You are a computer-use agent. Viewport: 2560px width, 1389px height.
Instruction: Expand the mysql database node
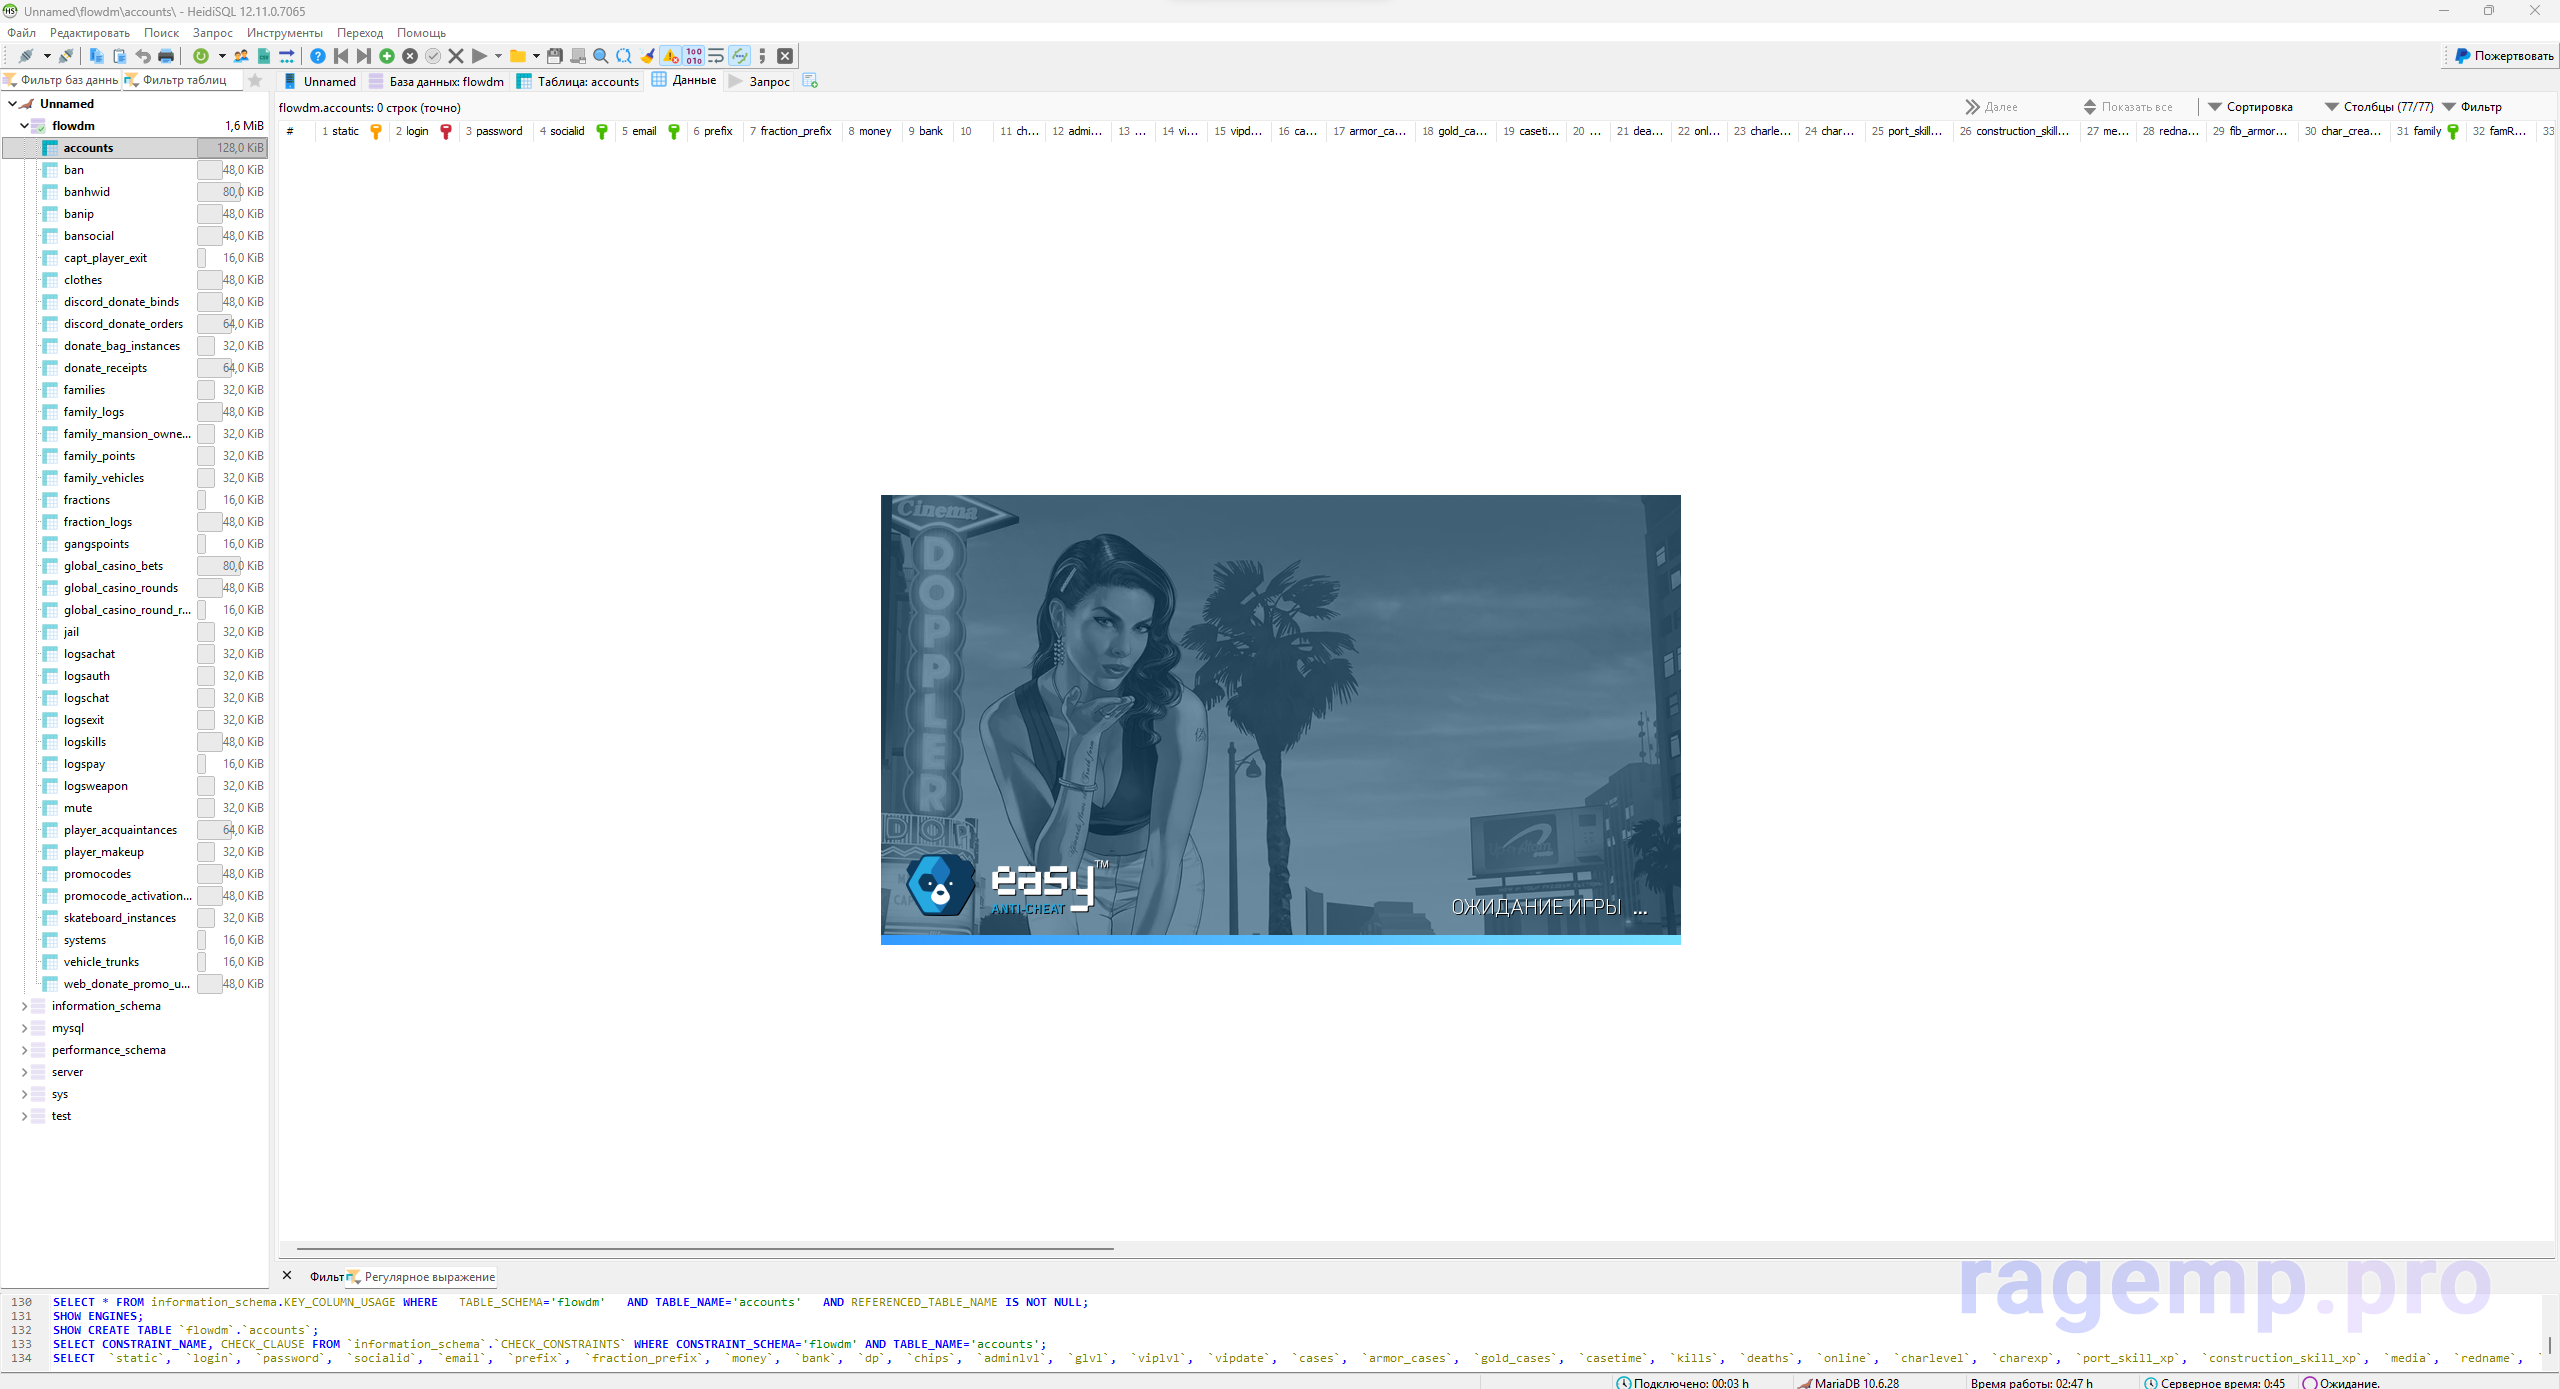(24, 1028)
